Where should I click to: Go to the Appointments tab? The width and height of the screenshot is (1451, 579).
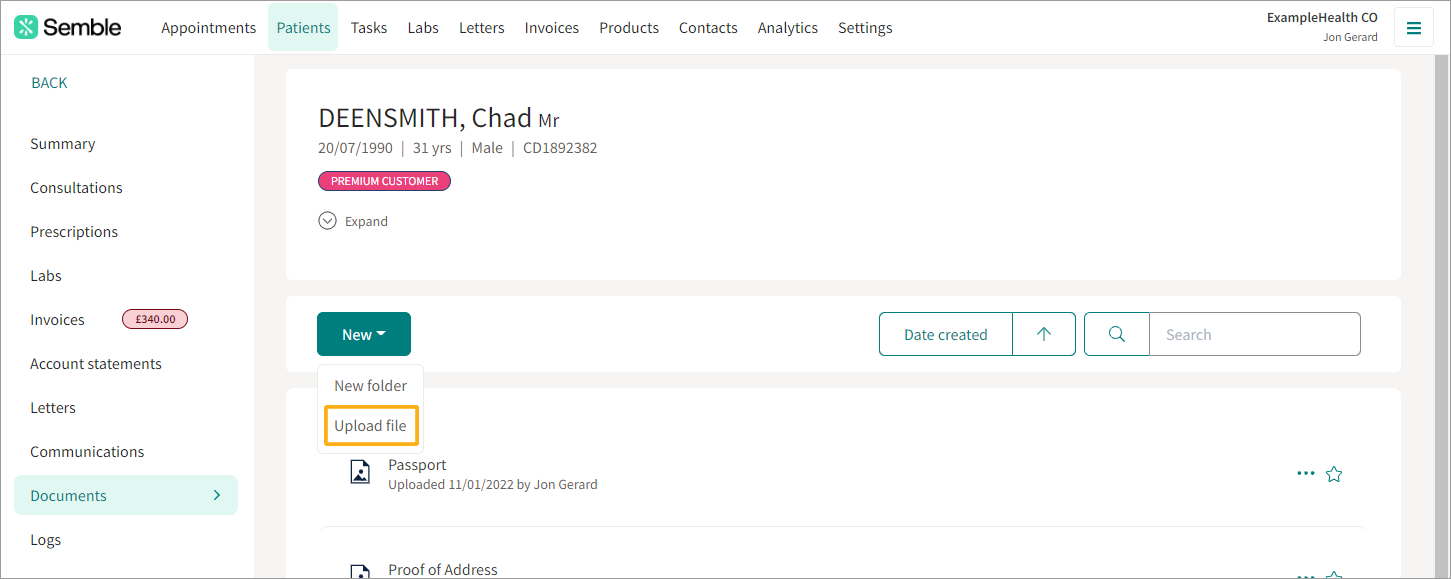209,27
